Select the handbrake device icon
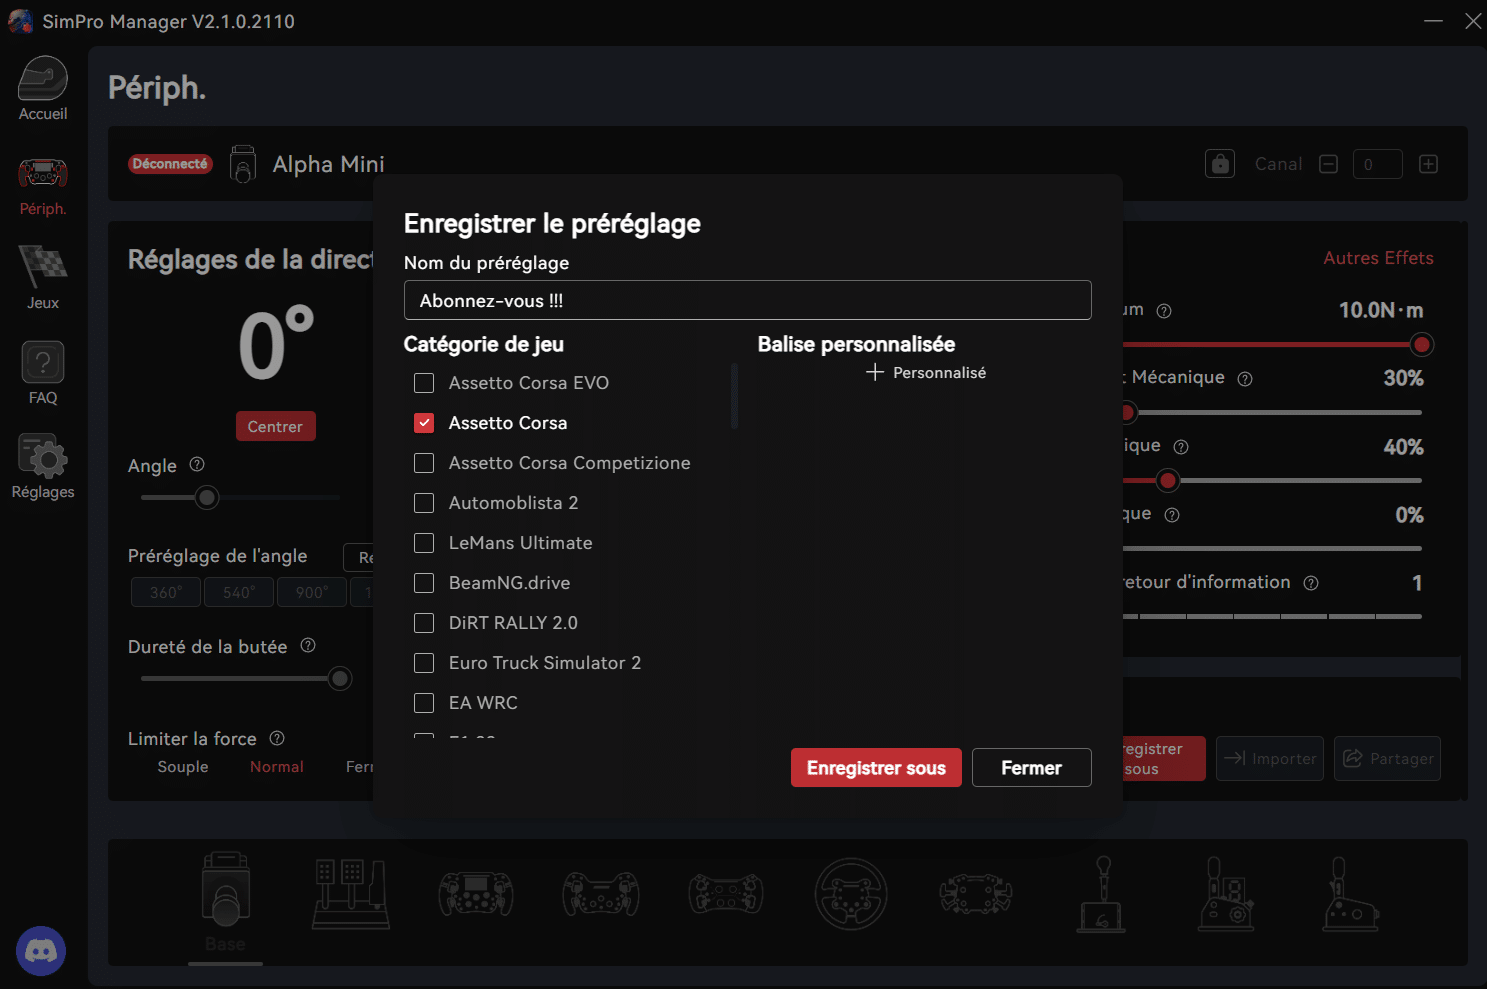Viewport: 1487px width, 989px height. pyautogui.click(x=1101, y=893)
